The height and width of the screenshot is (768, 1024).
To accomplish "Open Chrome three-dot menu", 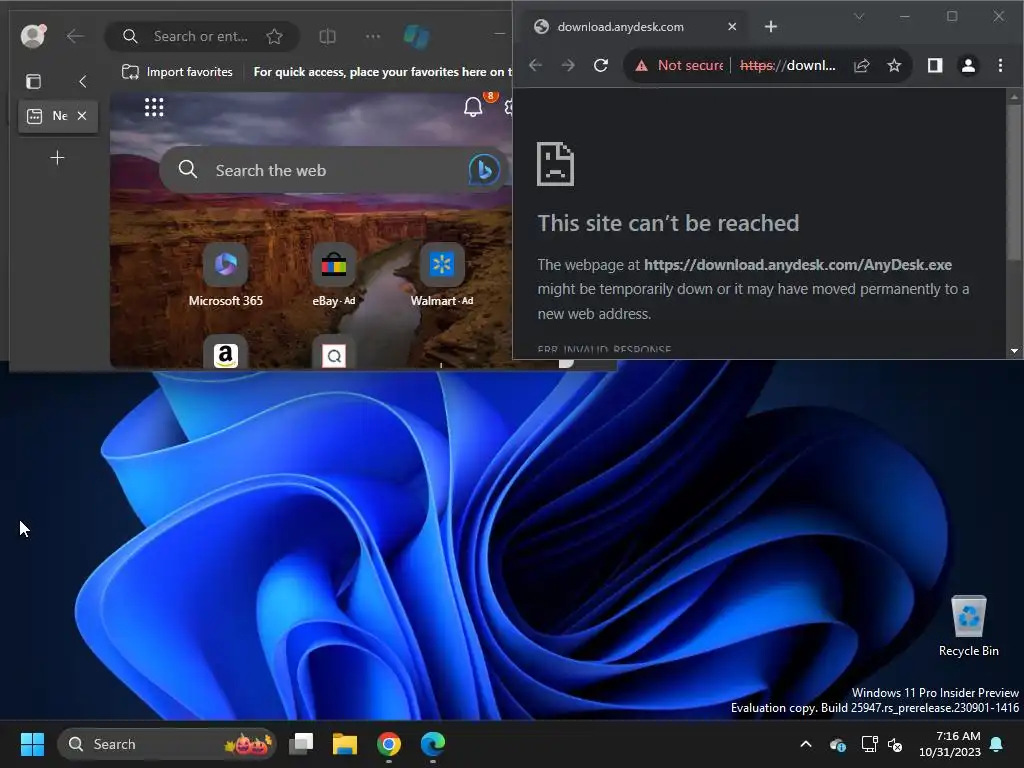I will click(x=1000, y=65).
